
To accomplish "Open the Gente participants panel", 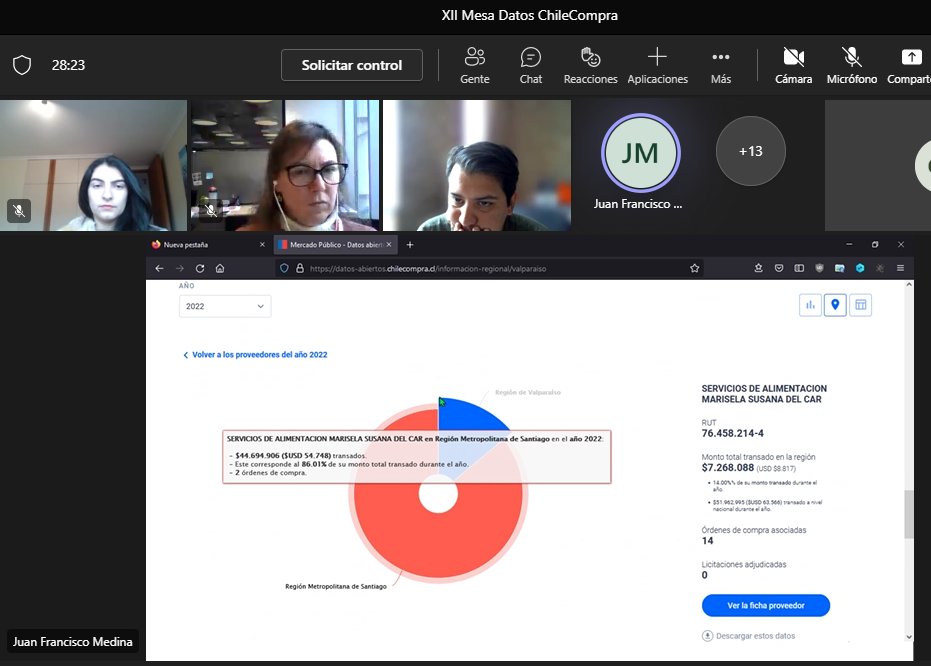I will click(x=474, y=66).
